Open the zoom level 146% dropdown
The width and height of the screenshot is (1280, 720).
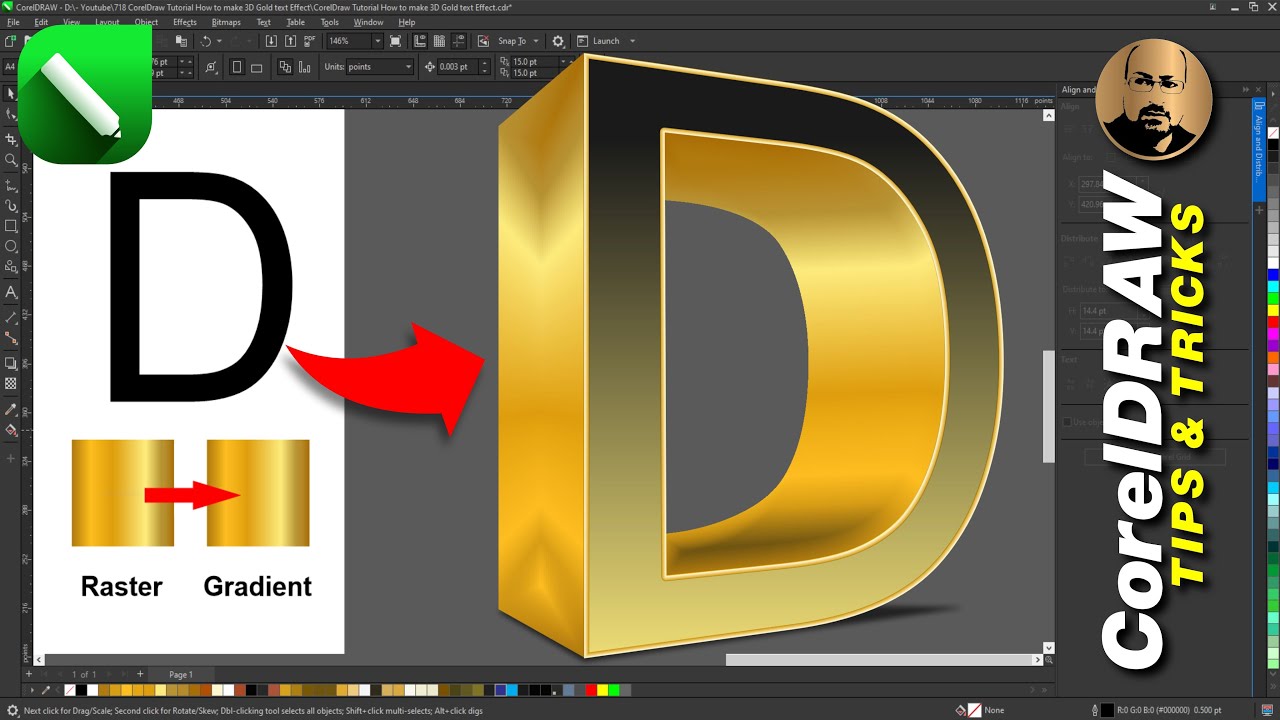pos(378,41)
